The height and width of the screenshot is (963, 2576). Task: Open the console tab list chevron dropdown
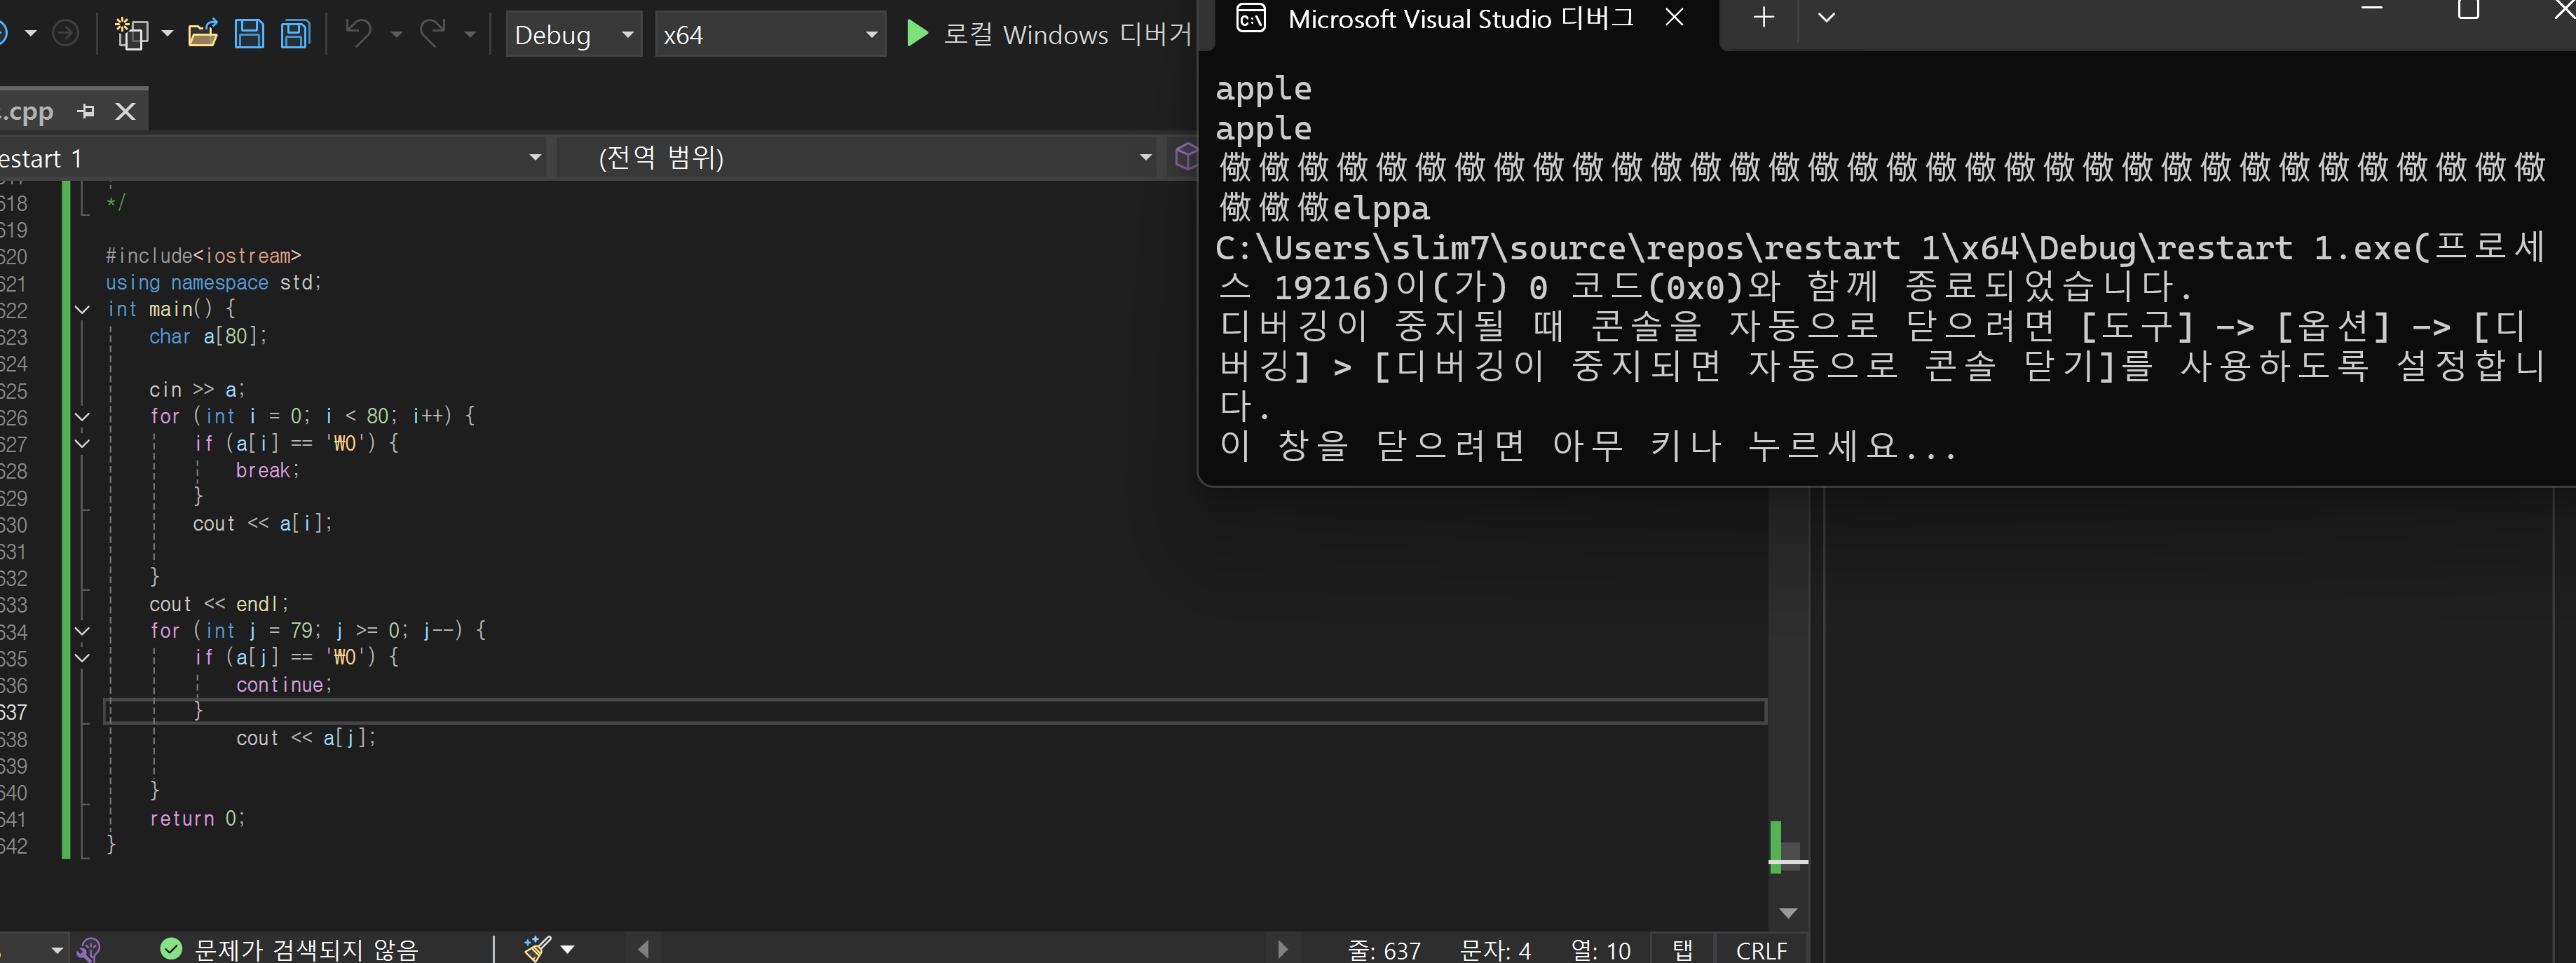pyautogui.click(x=1826, y=17)
